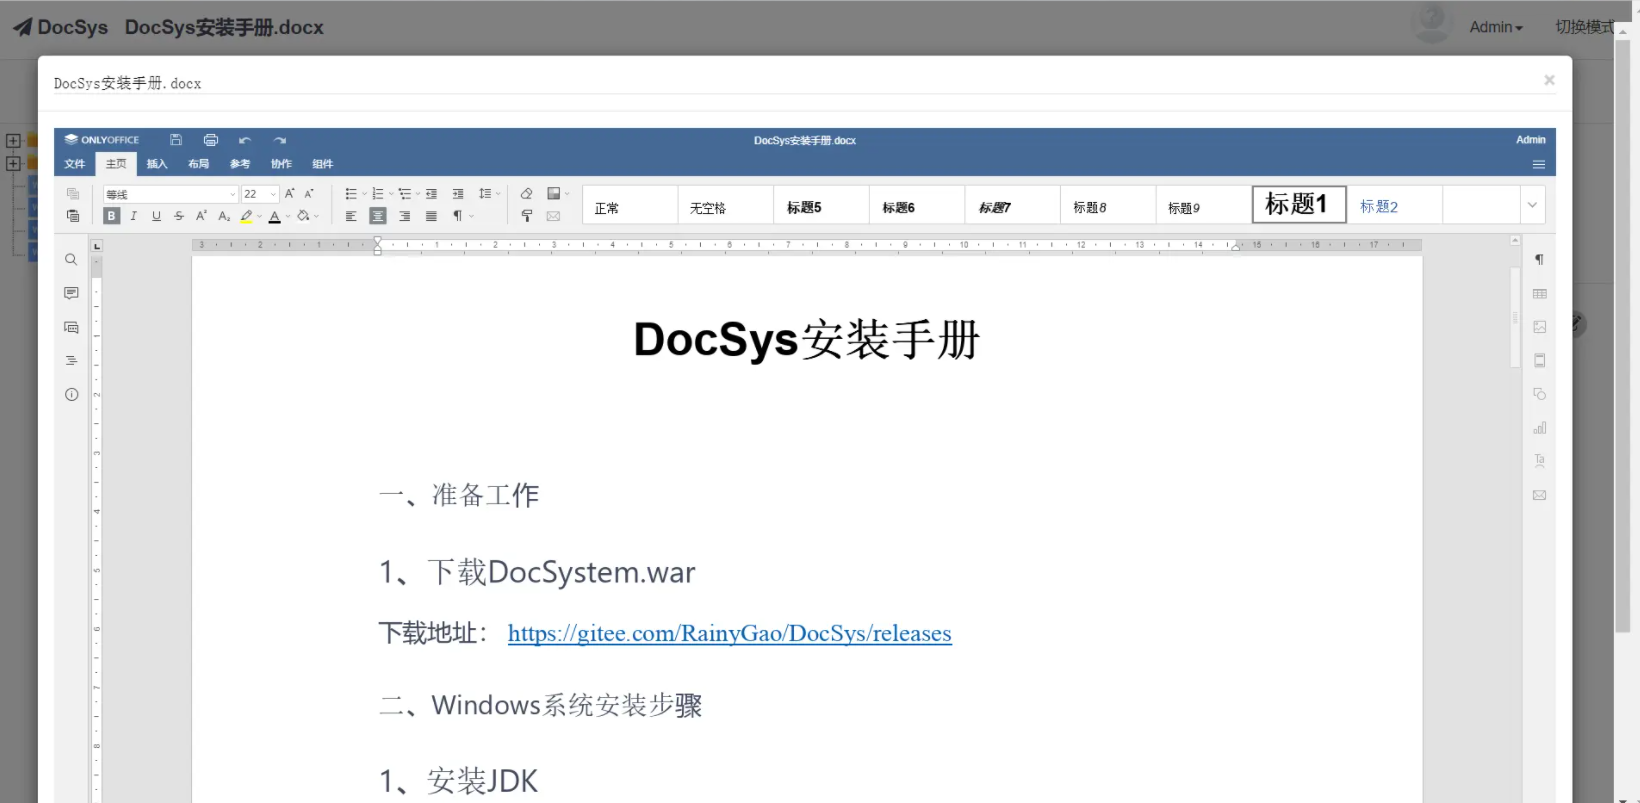This screenshot has width=1640, height=803.
Task: Undo the last action
Action: pyautogui.click(x=245, y=140)
